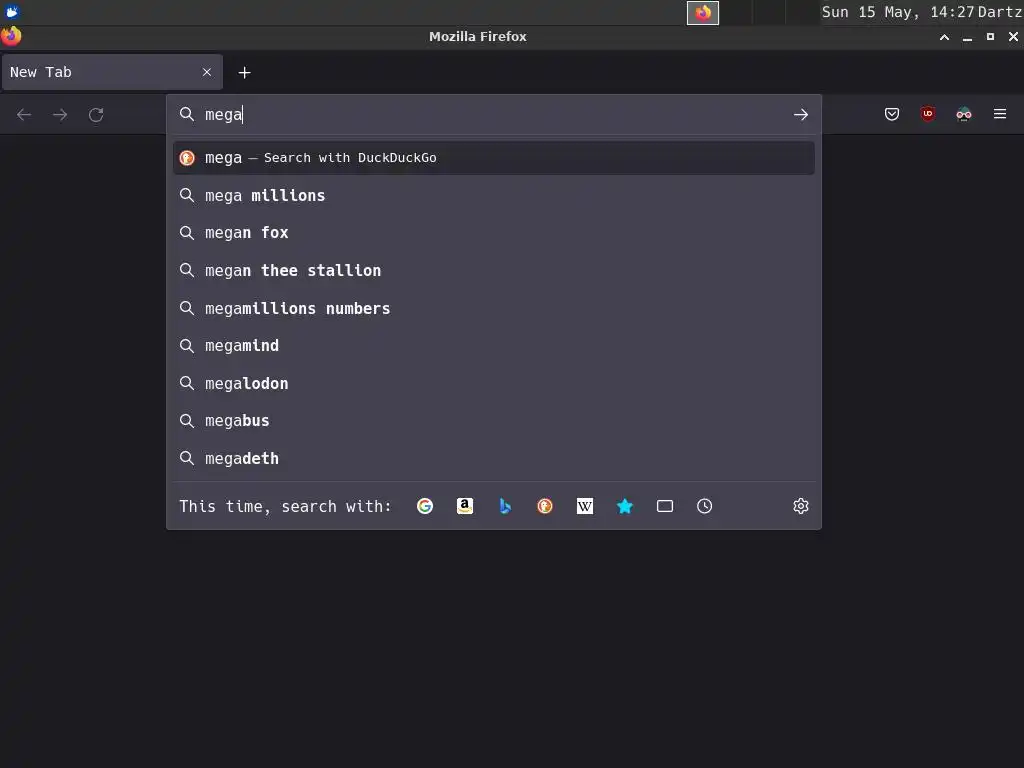This screenshot has width=1024, height=768.
Task: Open search settings gear icon
Action: 801,506
